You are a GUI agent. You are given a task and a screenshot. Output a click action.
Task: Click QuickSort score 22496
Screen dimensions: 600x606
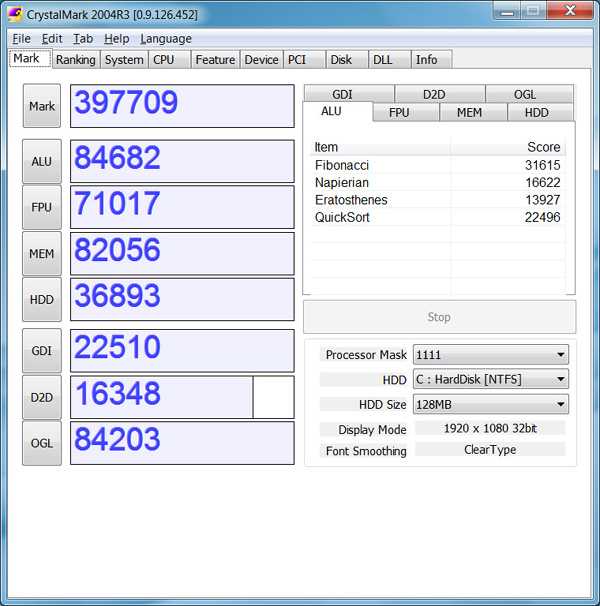[542, 217]
